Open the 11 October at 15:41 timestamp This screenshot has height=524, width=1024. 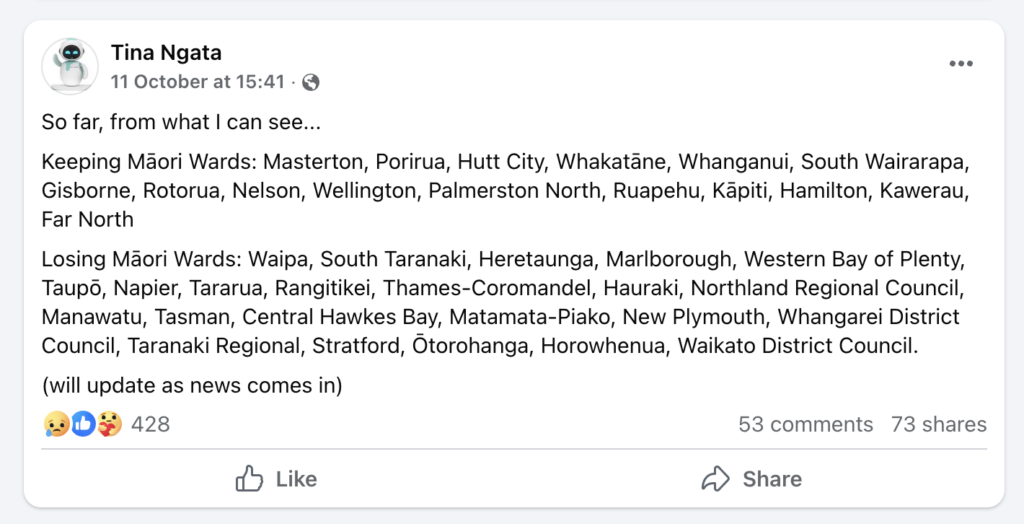pos(198,82)
